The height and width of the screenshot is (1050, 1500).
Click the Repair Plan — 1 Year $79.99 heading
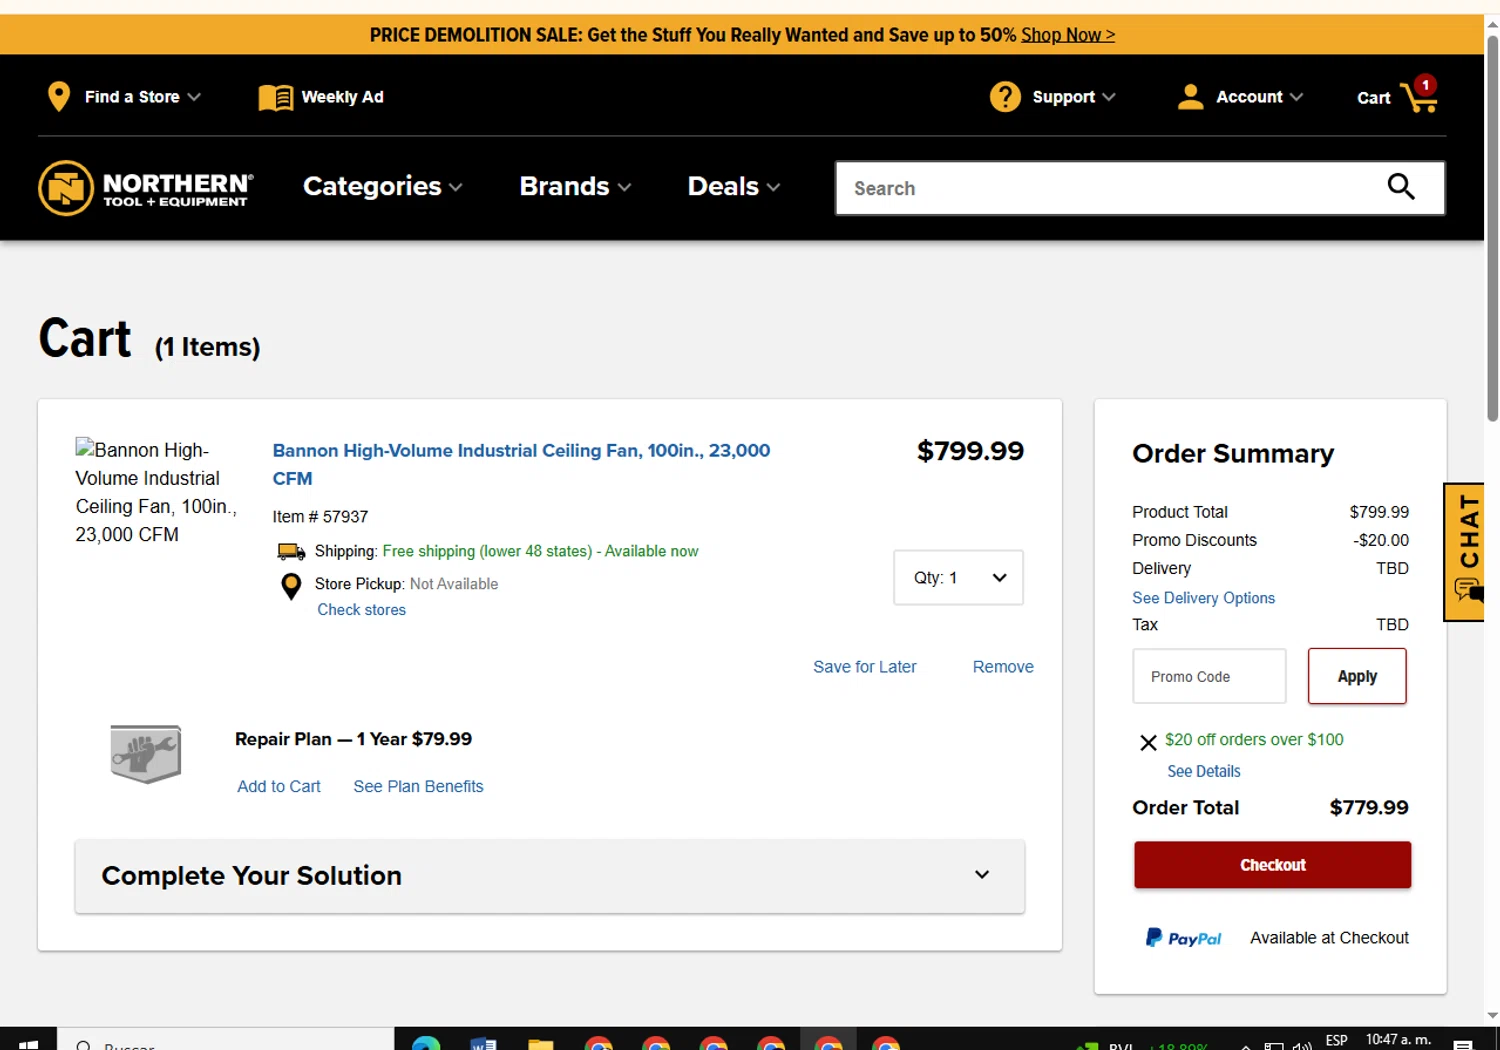click(x=353, y=739)
